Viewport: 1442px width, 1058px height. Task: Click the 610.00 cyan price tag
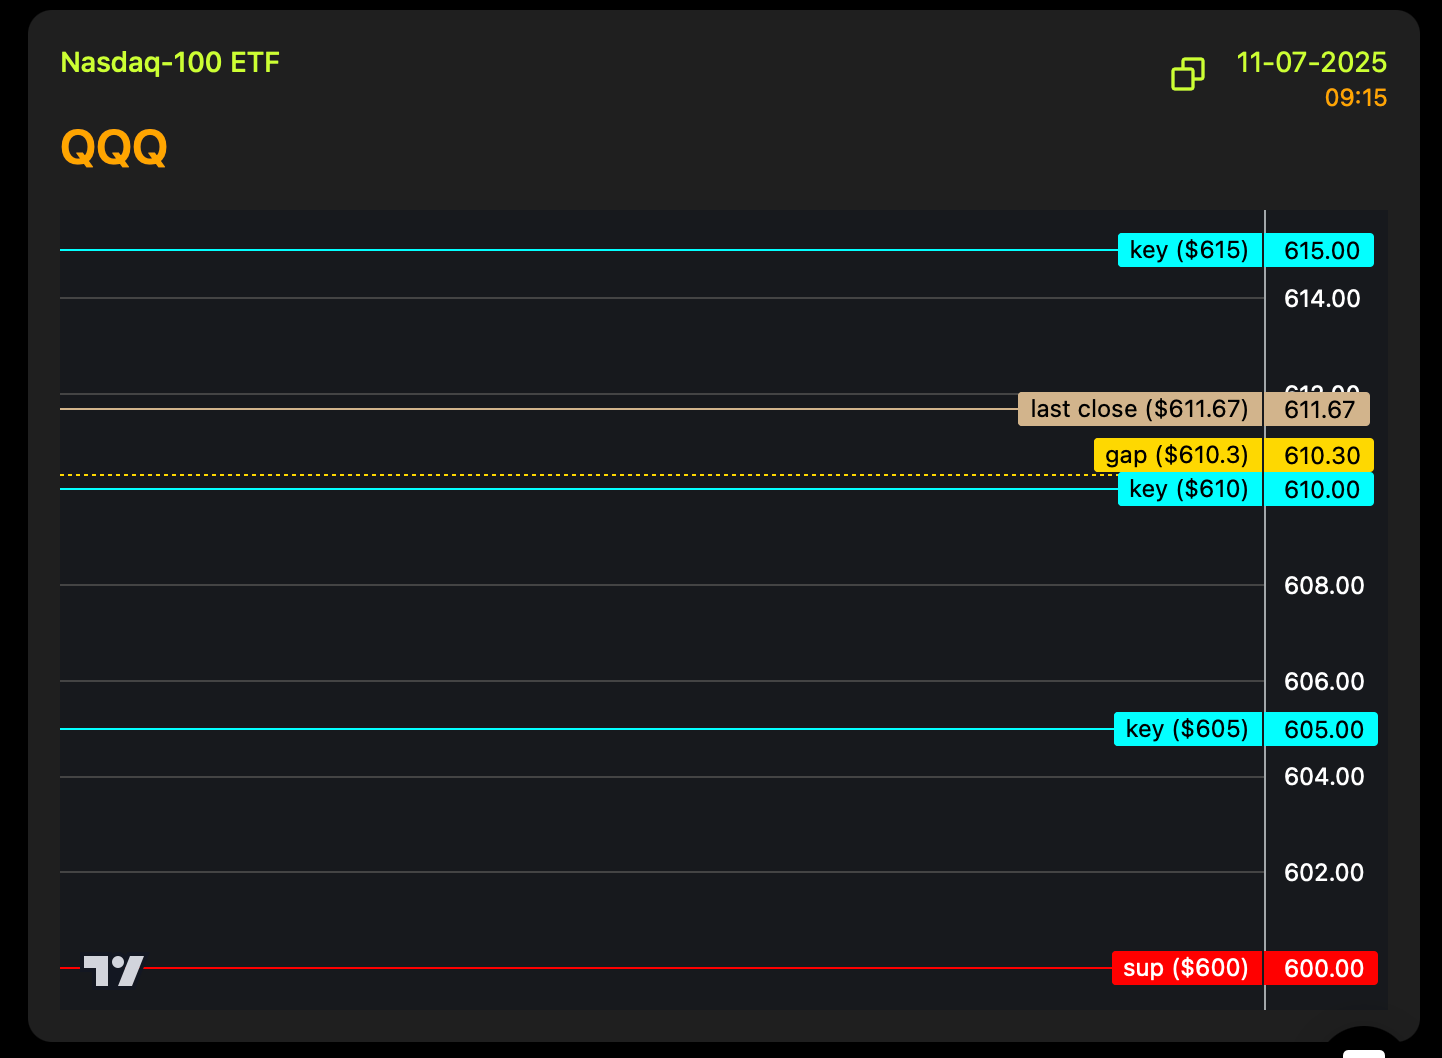click(x=1321, y=489)
